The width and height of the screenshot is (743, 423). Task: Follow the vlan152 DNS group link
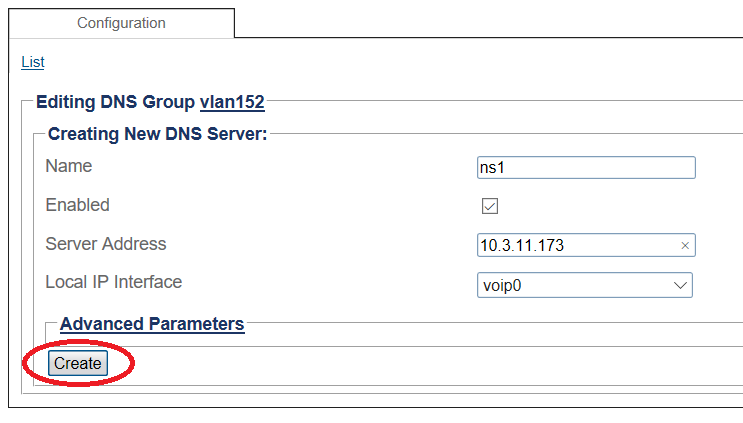232,102
